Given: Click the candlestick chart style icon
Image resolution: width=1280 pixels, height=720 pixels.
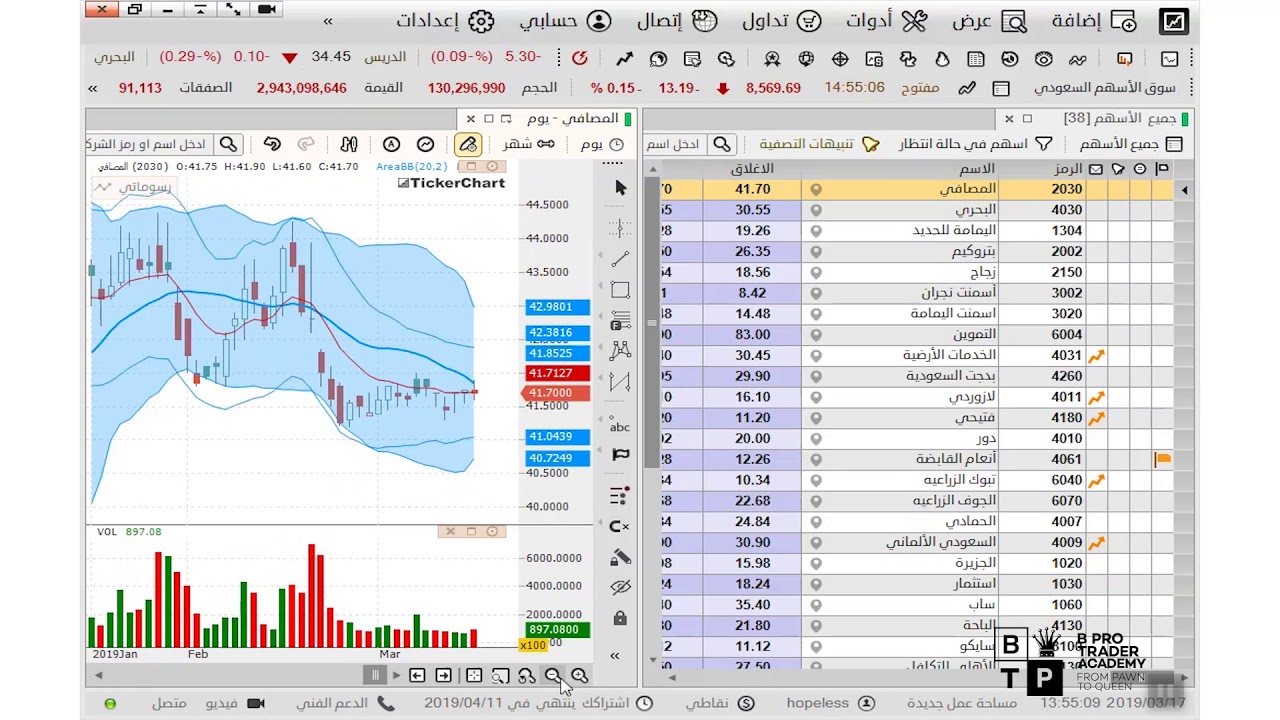Looking at the screenshot, I should [x=348, y=144].
